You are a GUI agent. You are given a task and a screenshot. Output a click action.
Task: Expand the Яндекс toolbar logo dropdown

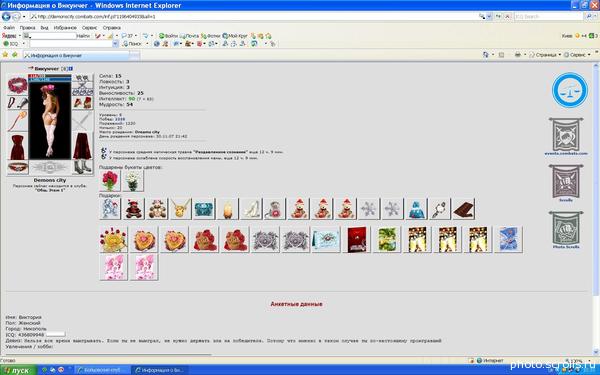[19, 36]
